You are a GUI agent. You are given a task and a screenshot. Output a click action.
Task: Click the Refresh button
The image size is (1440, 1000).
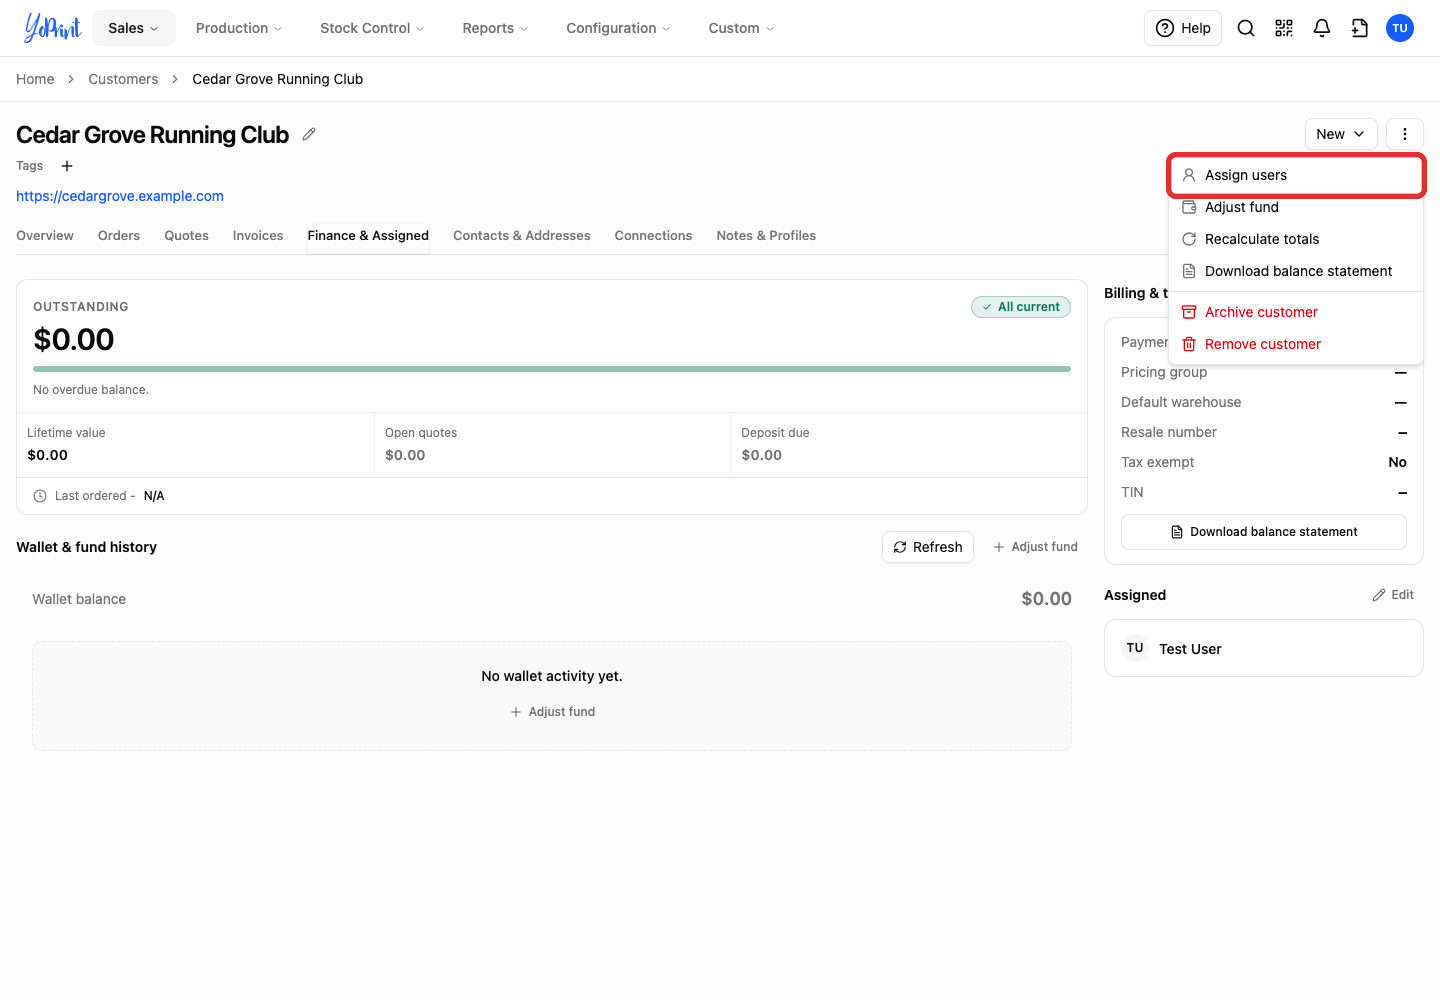[928, 547]
